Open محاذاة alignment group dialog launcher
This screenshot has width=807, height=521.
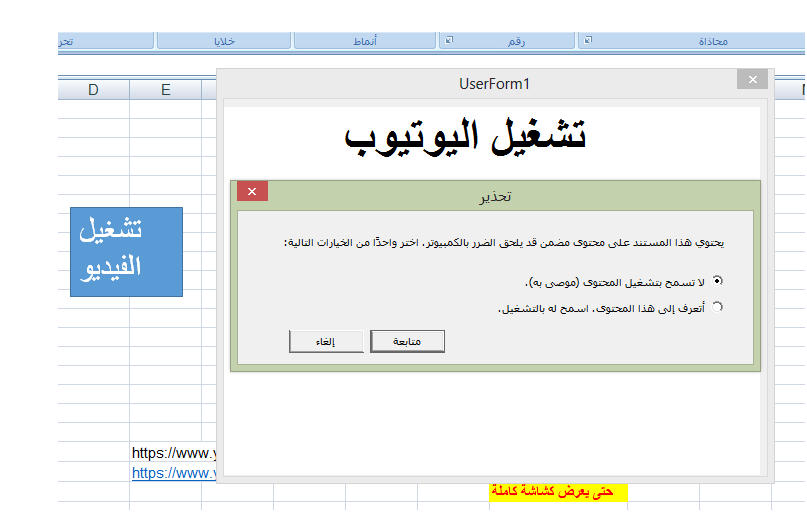tap(588, 40)
